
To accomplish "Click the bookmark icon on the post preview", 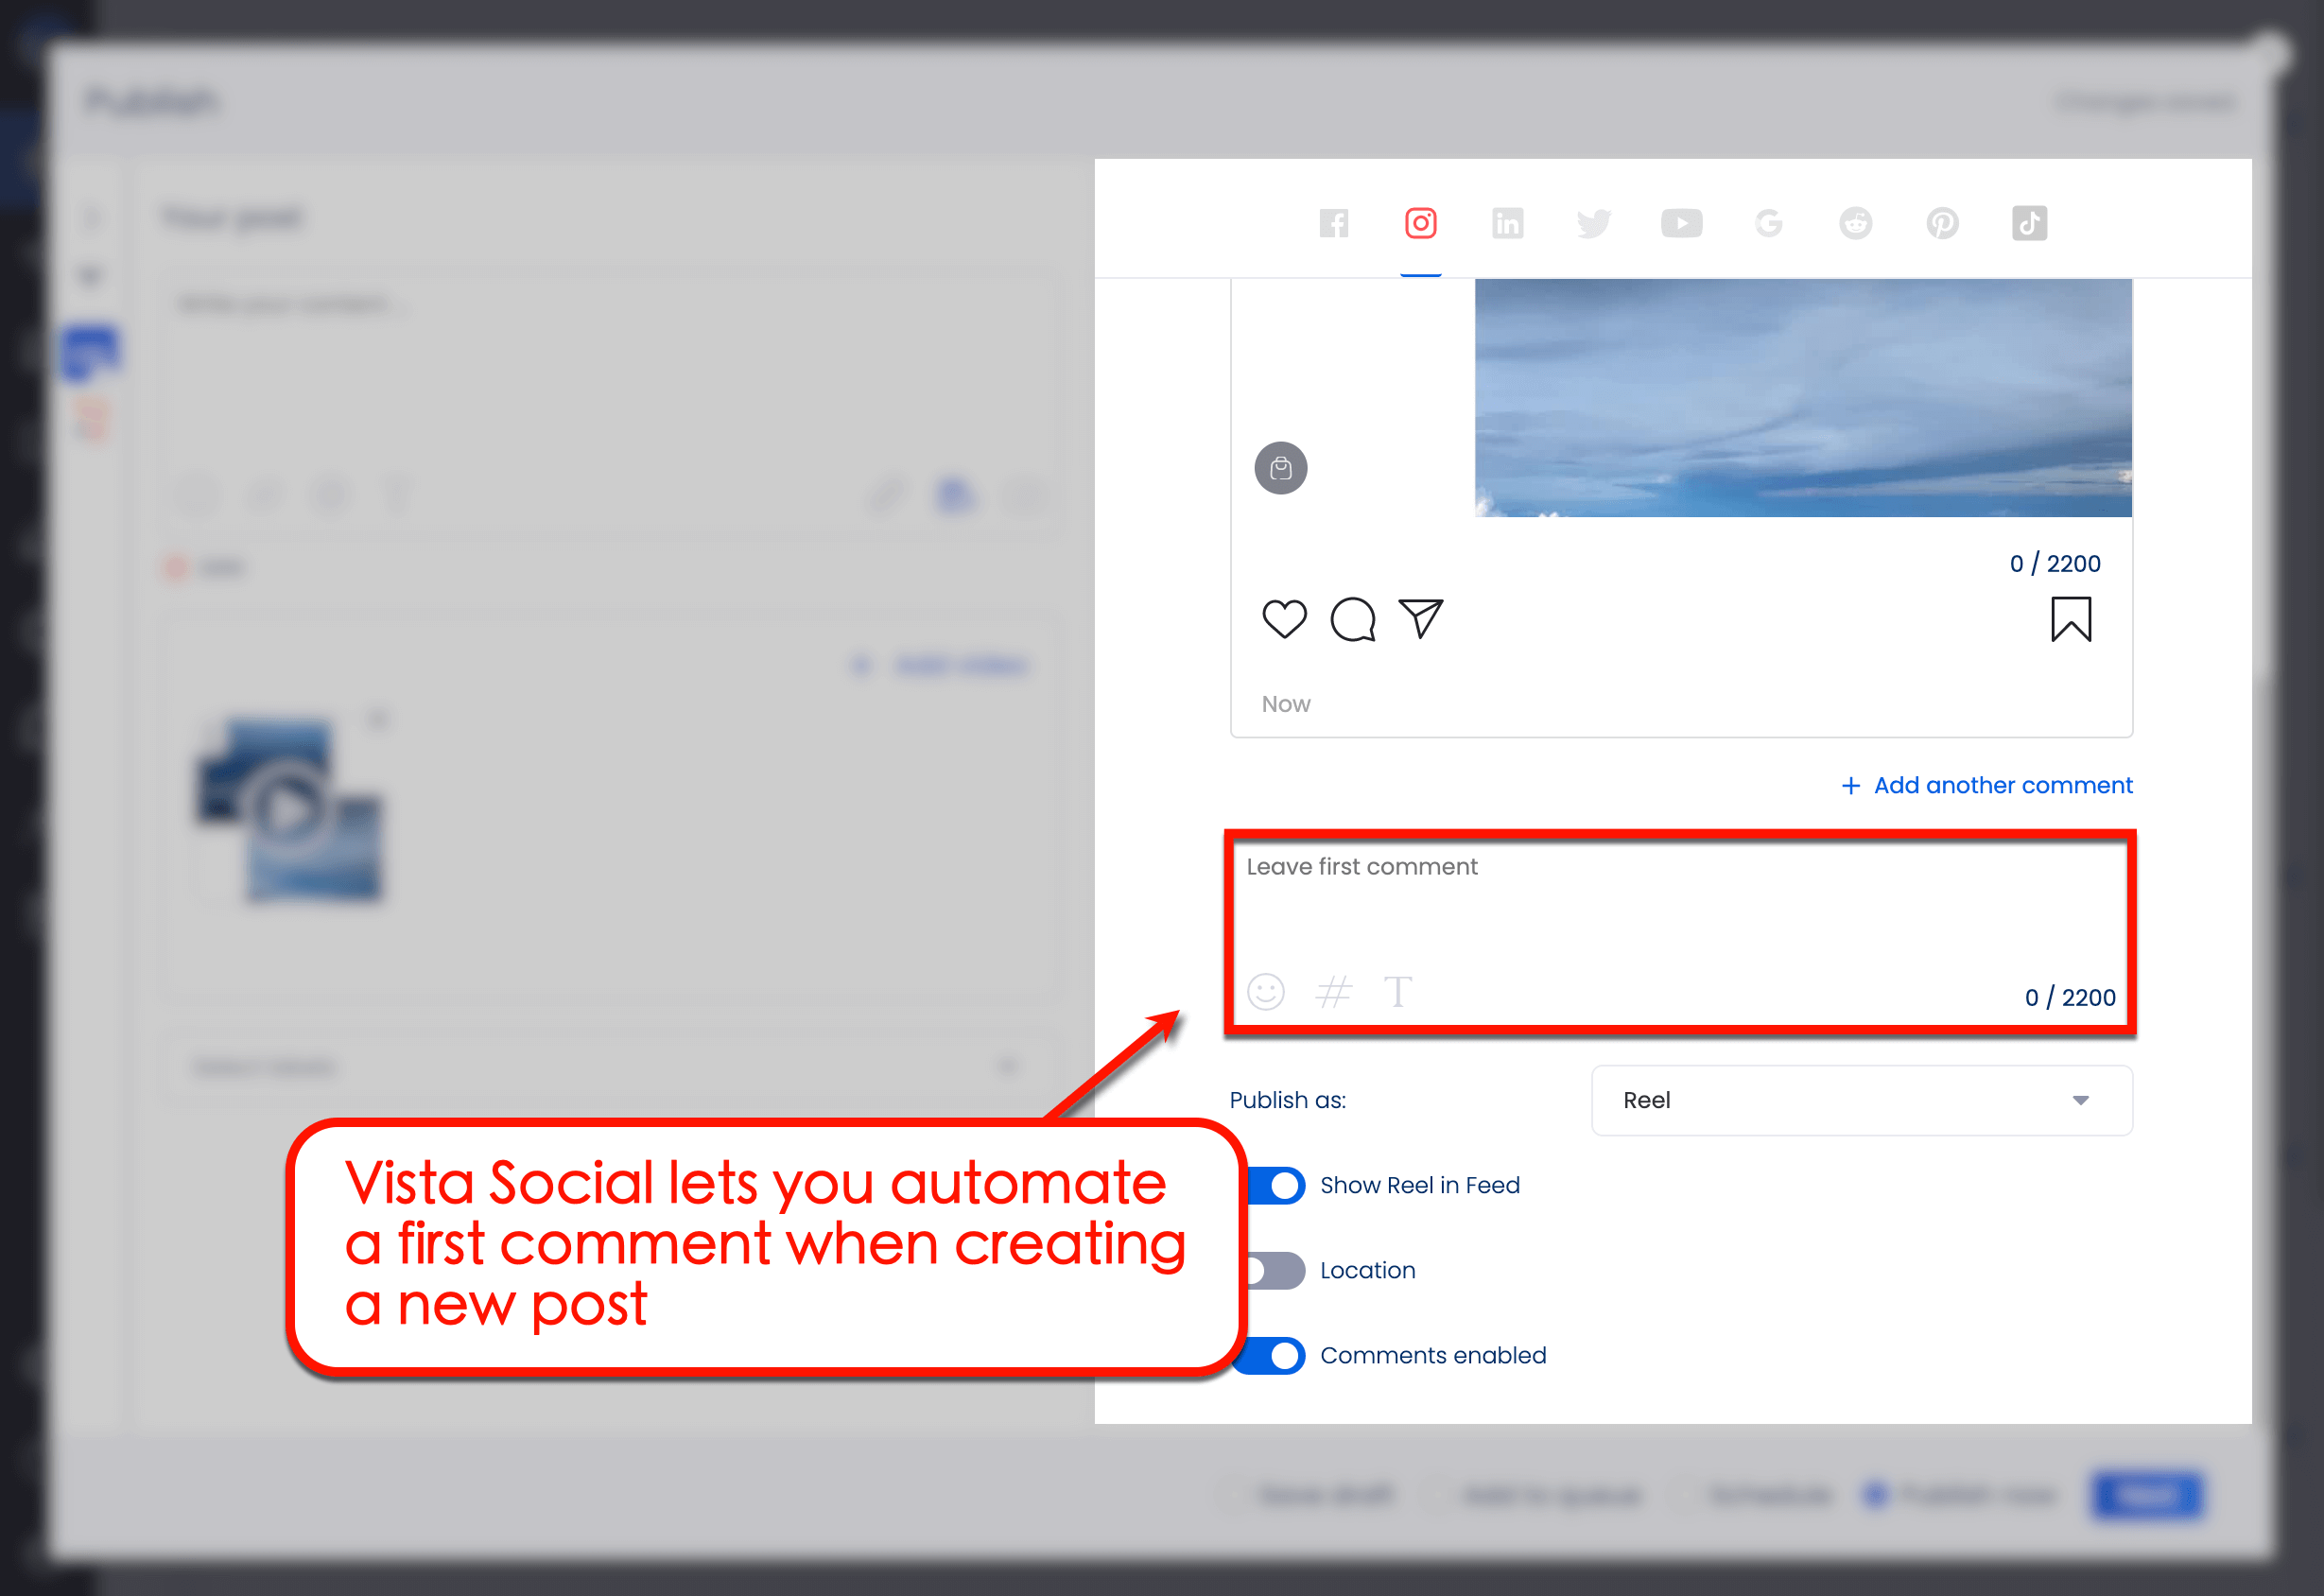I will [x=2071, y=619].
